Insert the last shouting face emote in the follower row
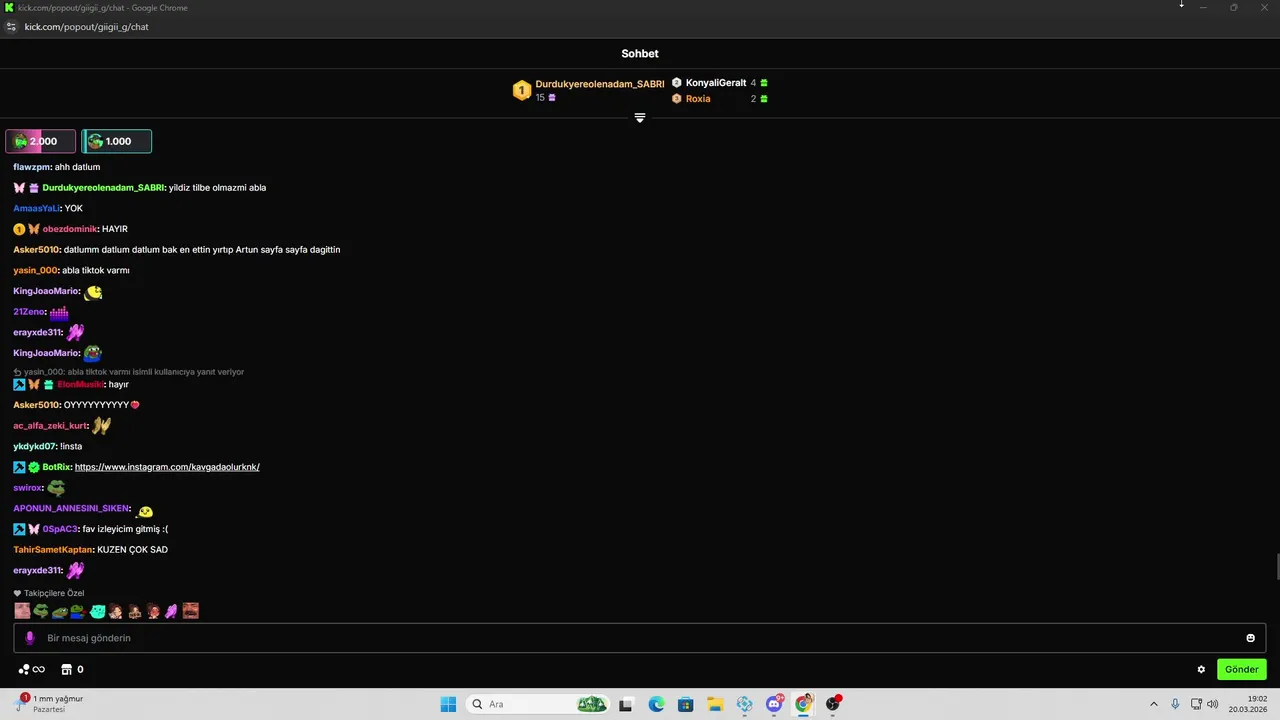The image size is (1280, 720). click(191, 611)
